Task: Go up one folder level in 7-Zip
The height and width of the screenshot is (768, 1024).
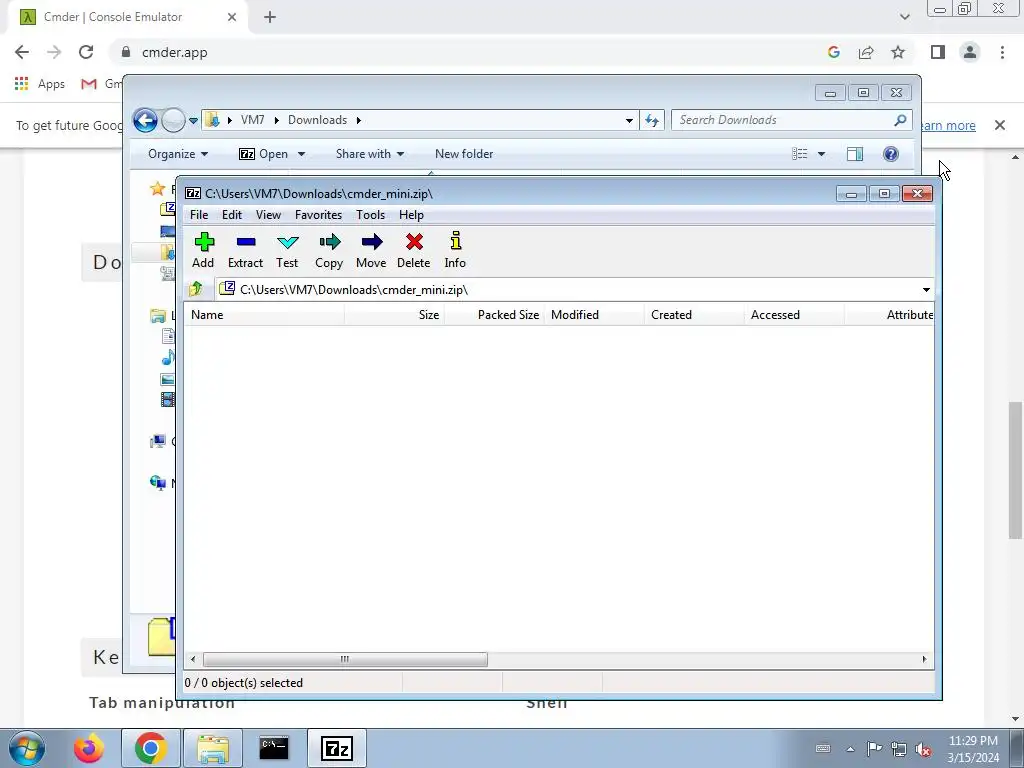Action: coord(195,289)
